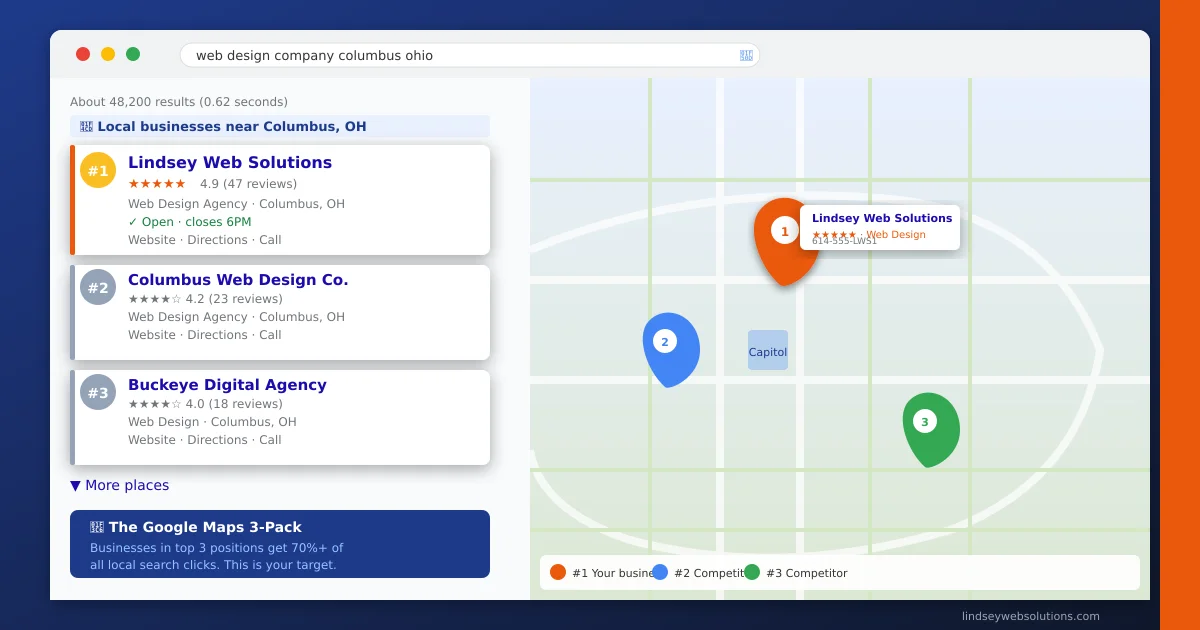
Task: Select the orange map pin number 1
Action: 785,240
